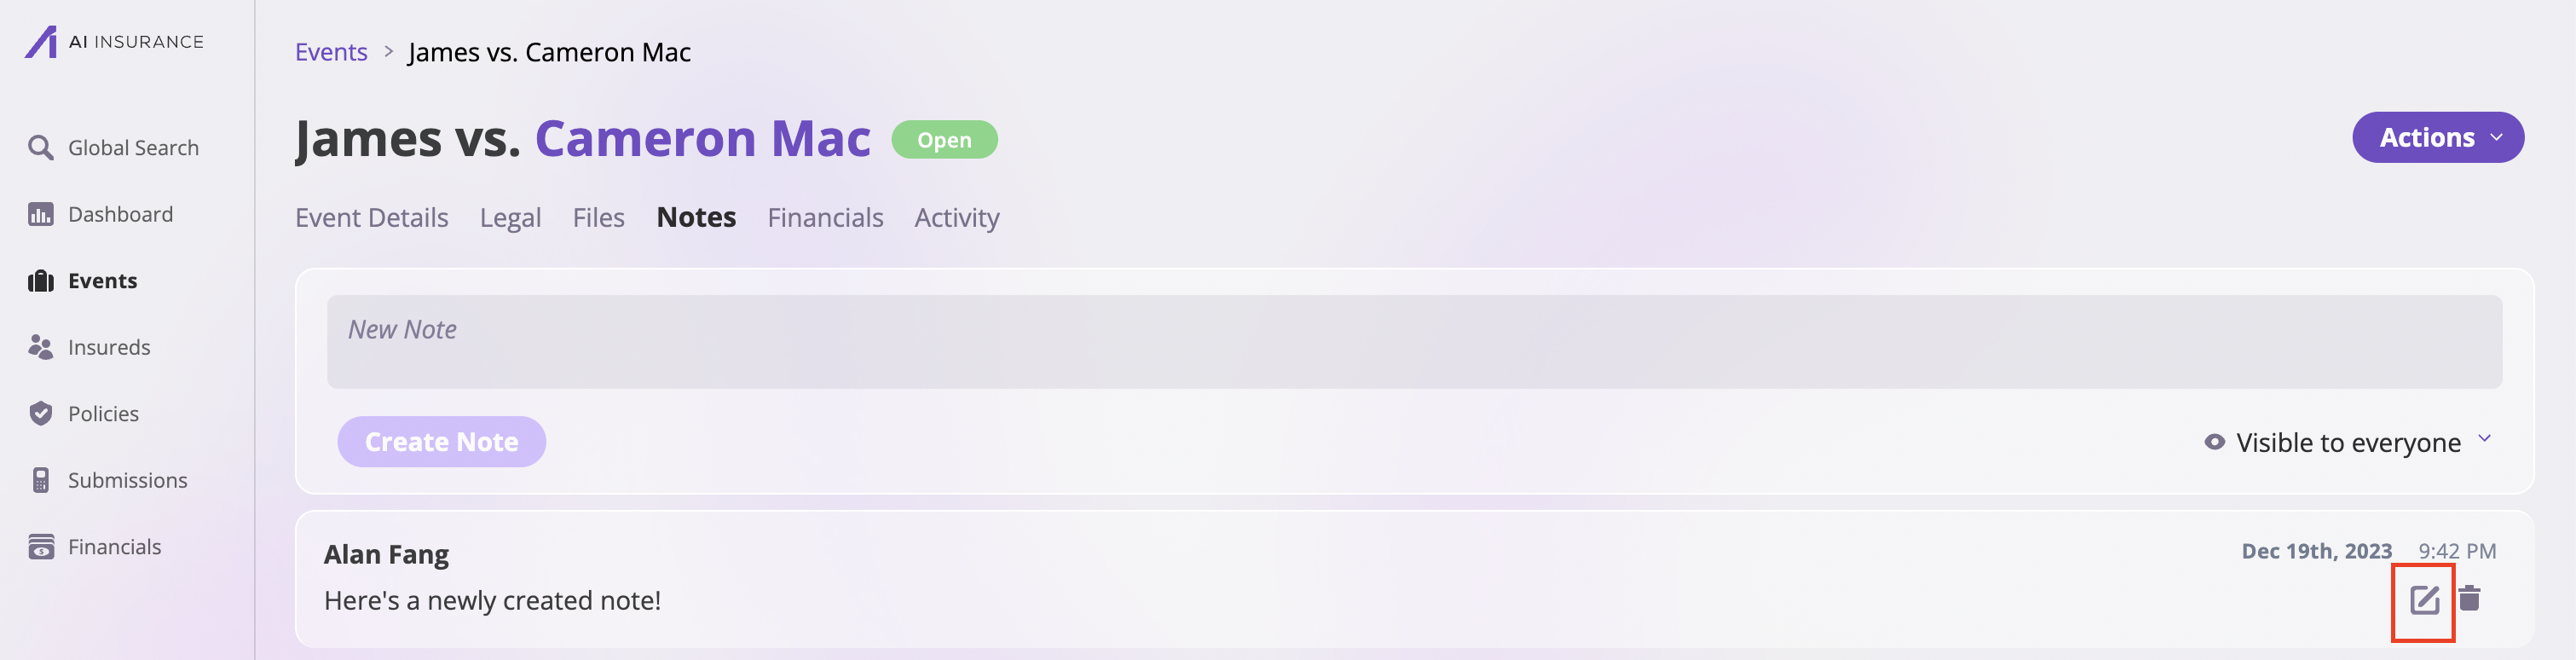Switch to the Event Details tab
2576x660 pixels.
[x=371, y=217]
